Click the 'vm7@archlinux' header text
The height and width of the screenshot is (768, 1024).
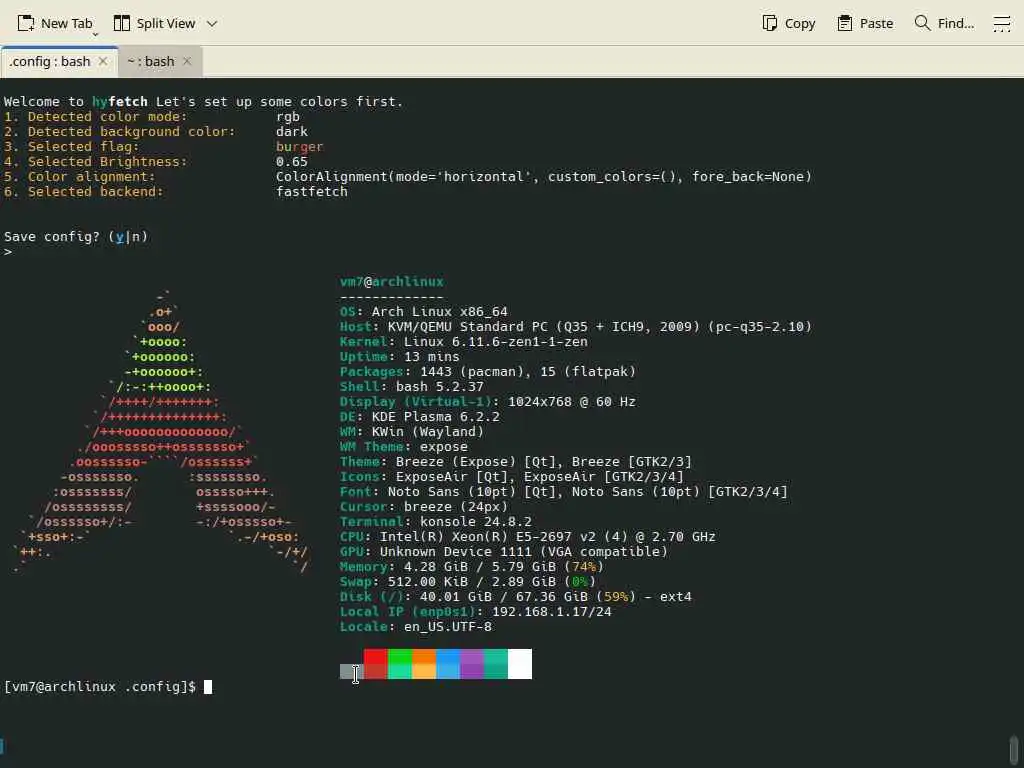(x=391, y=281)
